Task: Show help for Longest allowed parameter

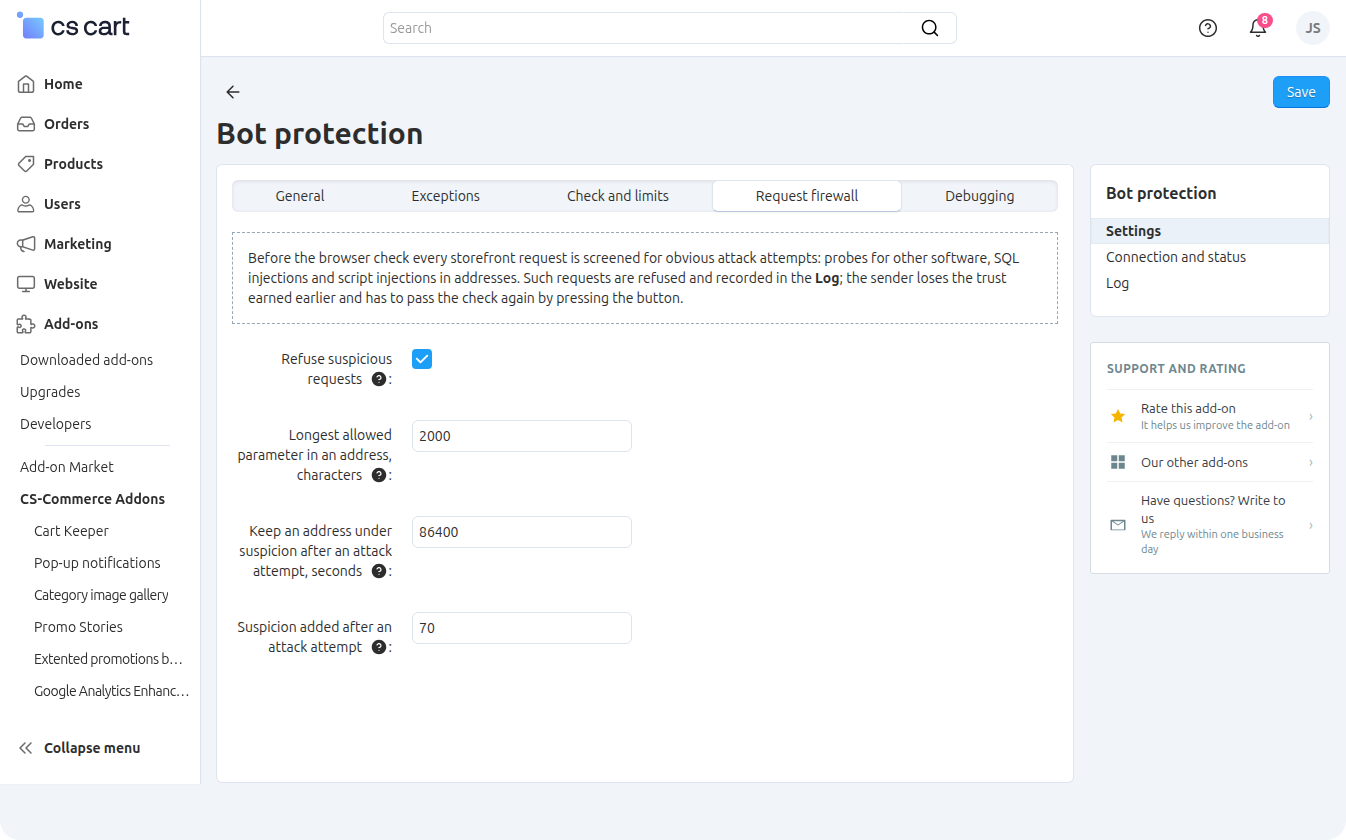Action: pyautogui.click(x=379, y=476)
